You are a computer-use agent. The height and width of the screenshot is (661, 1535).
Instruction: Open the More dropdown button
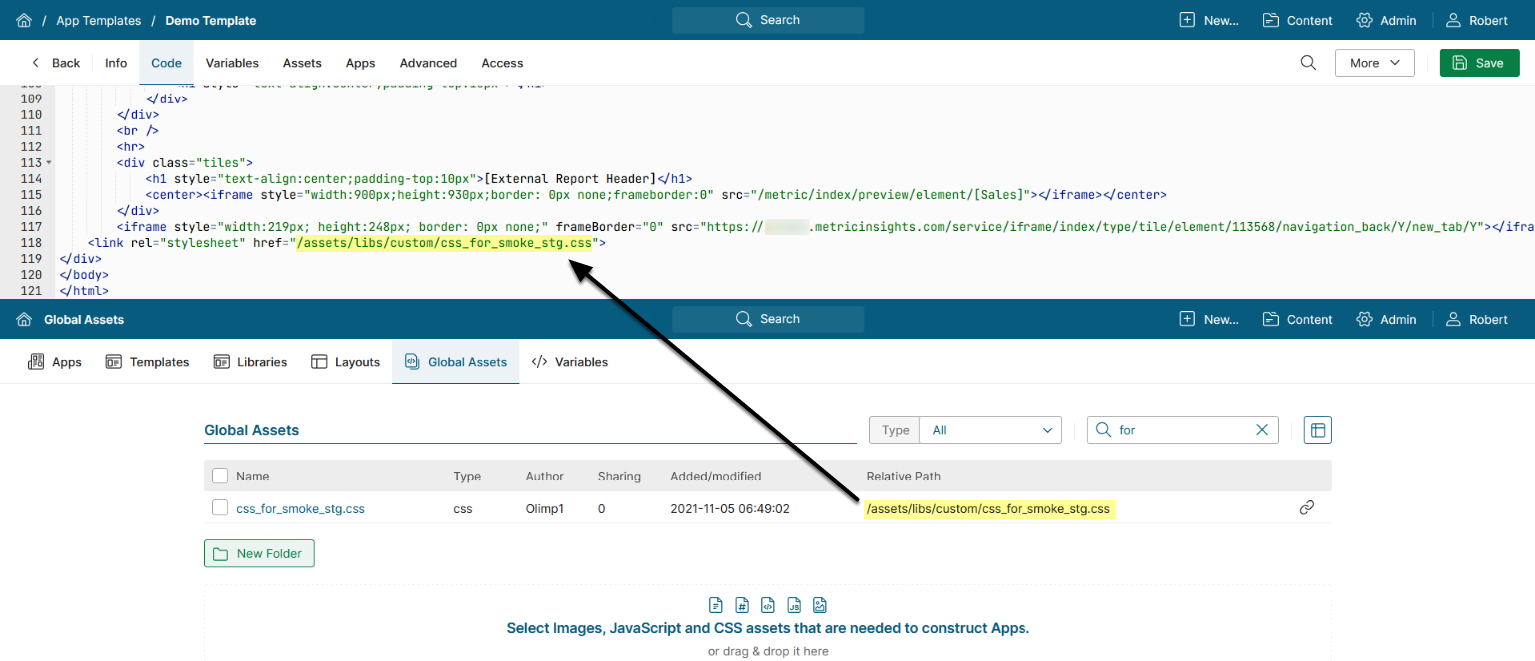pyautogui.click(x=1374, y=63)
